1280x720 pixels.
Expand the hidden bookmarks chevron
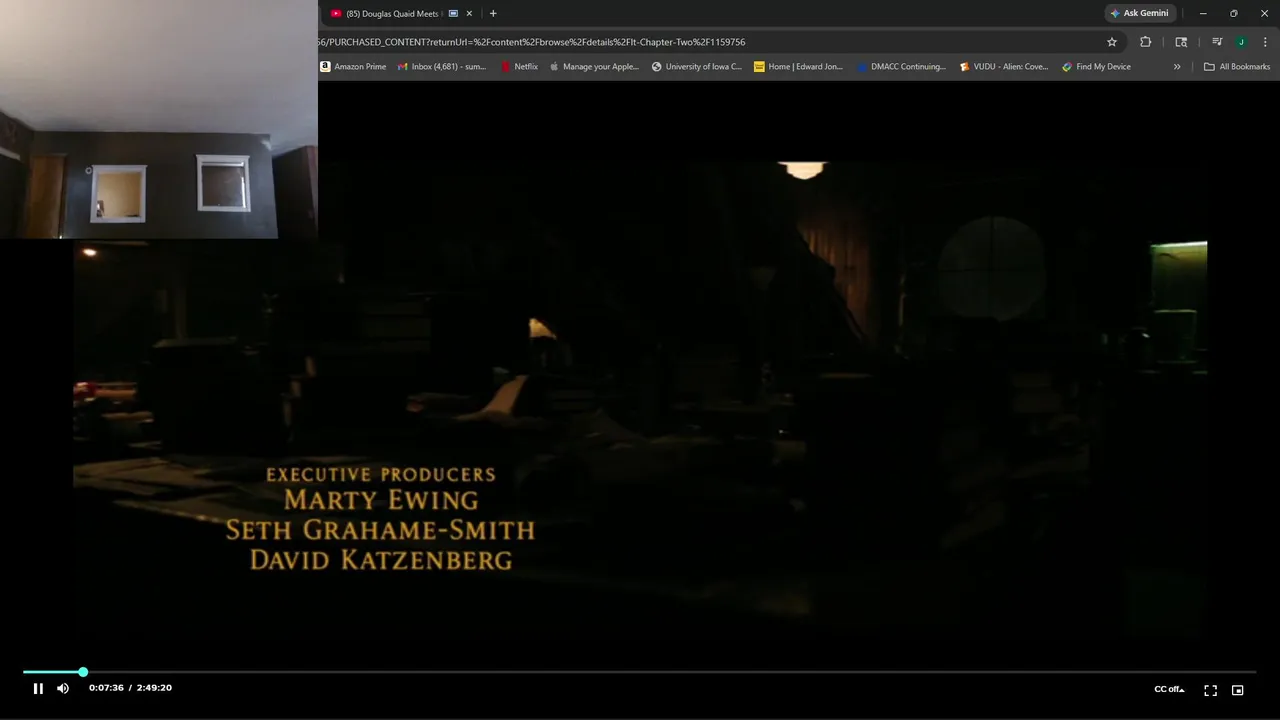pos(1177,67)
